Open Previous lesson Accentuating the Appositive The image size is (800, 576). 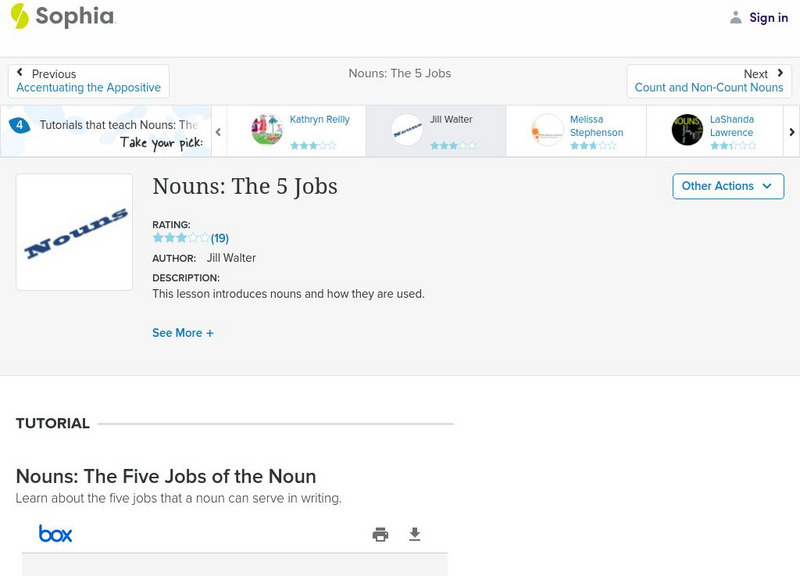[88, 87]
